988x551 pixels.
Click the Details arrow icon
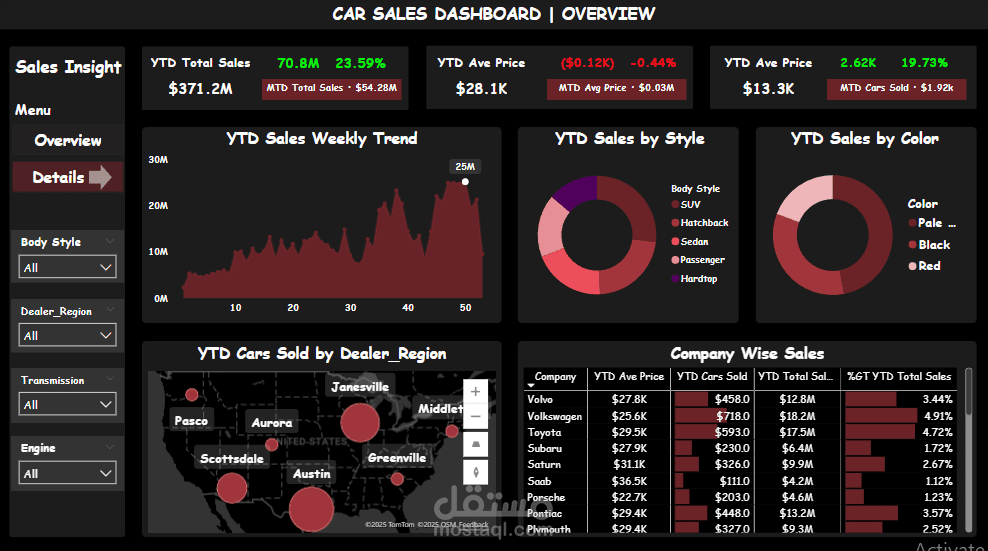(100, 177)
